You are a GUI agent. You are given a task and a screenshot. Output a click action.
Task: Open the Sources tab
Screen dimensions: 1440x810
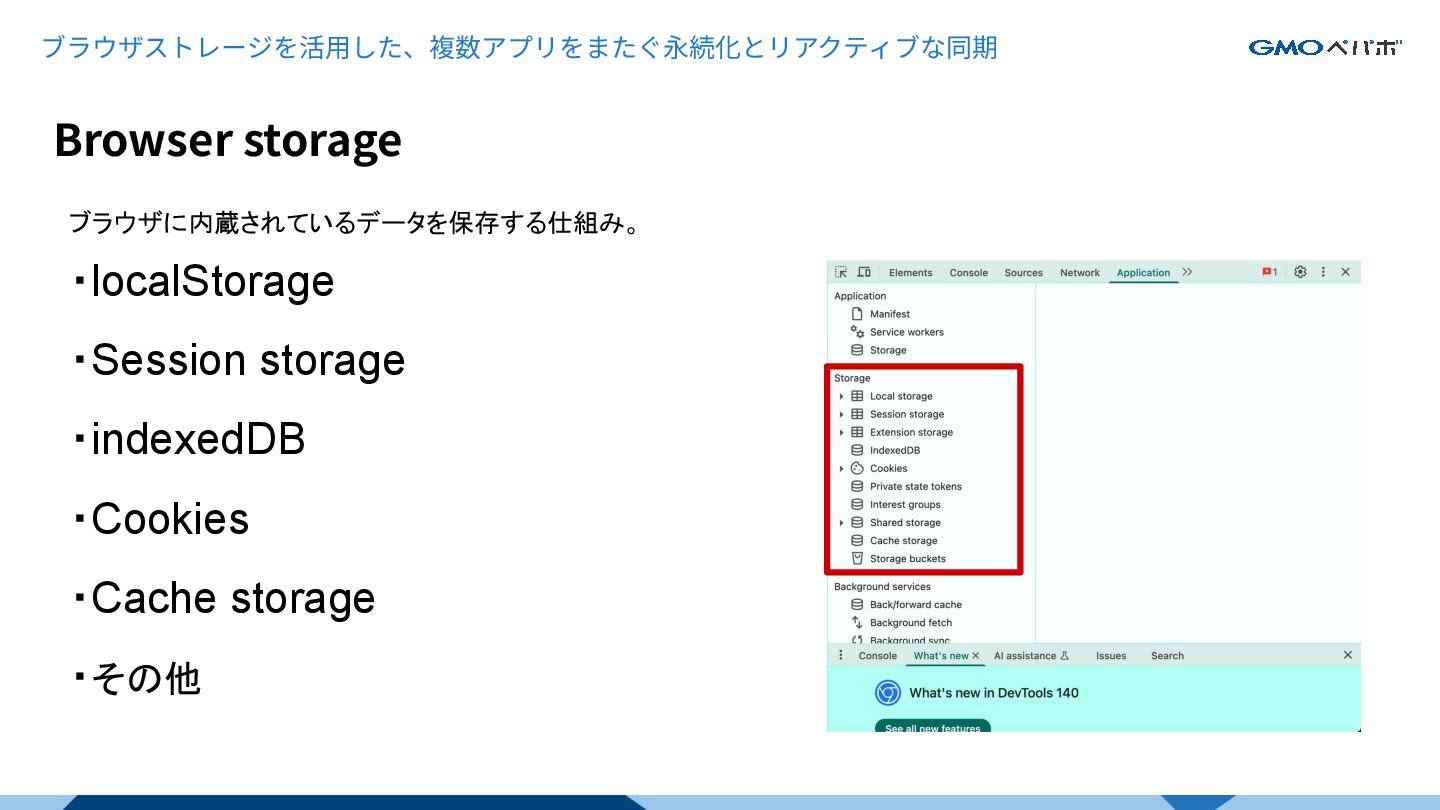click(1023, 272)
